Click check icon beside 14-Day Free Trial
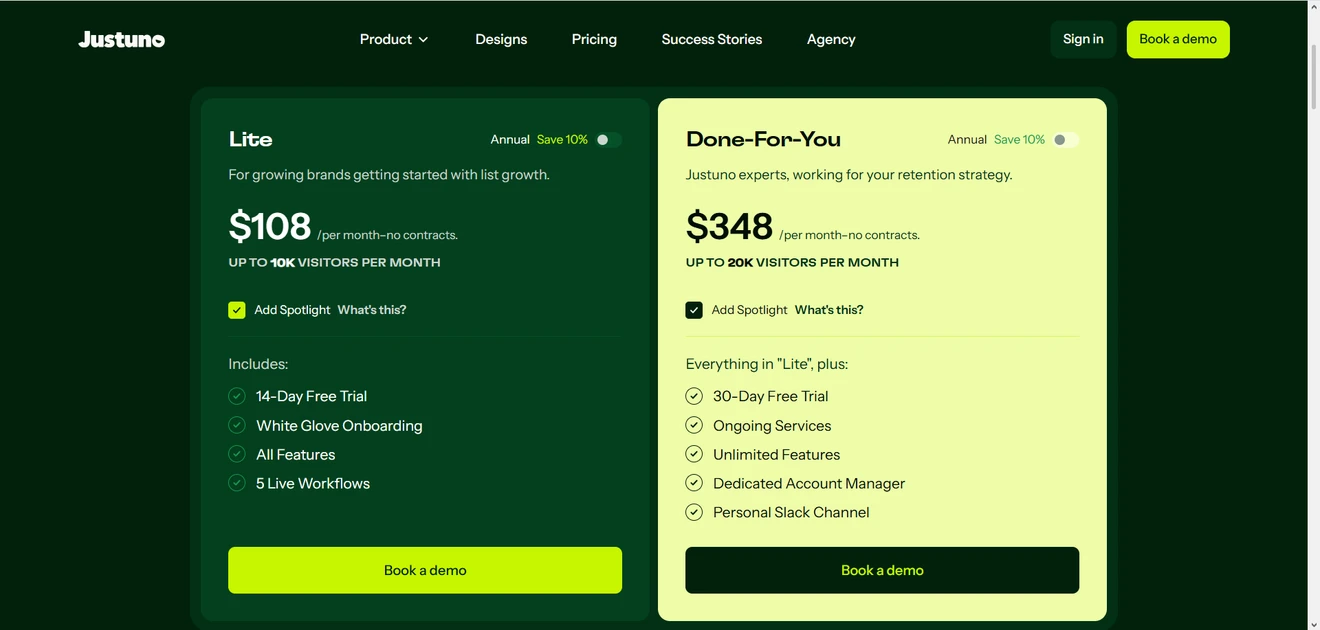 coord(237,396)
